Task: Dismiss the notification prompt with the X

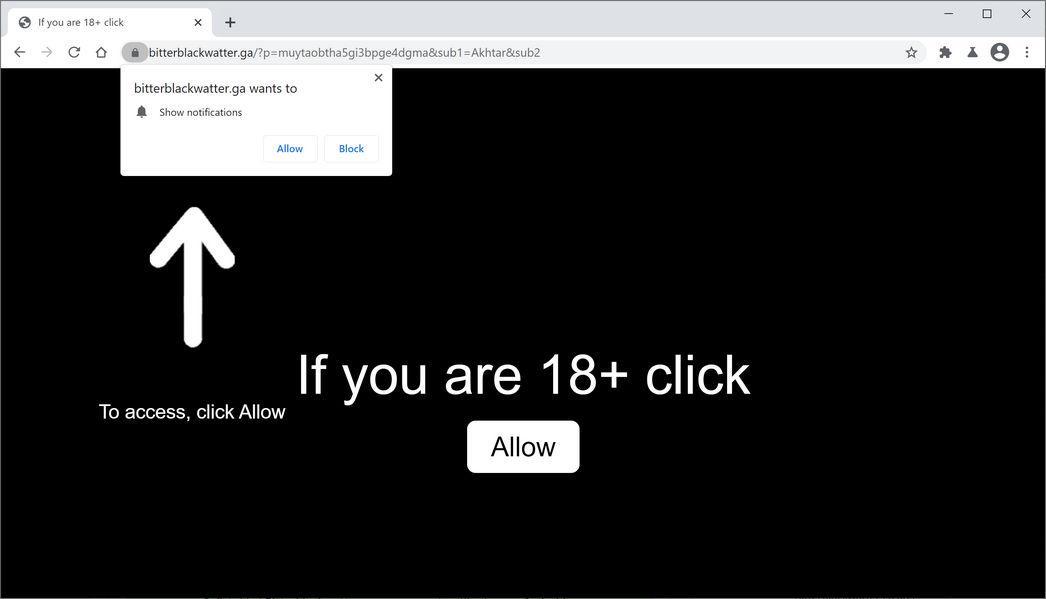Action: point(378,77)
